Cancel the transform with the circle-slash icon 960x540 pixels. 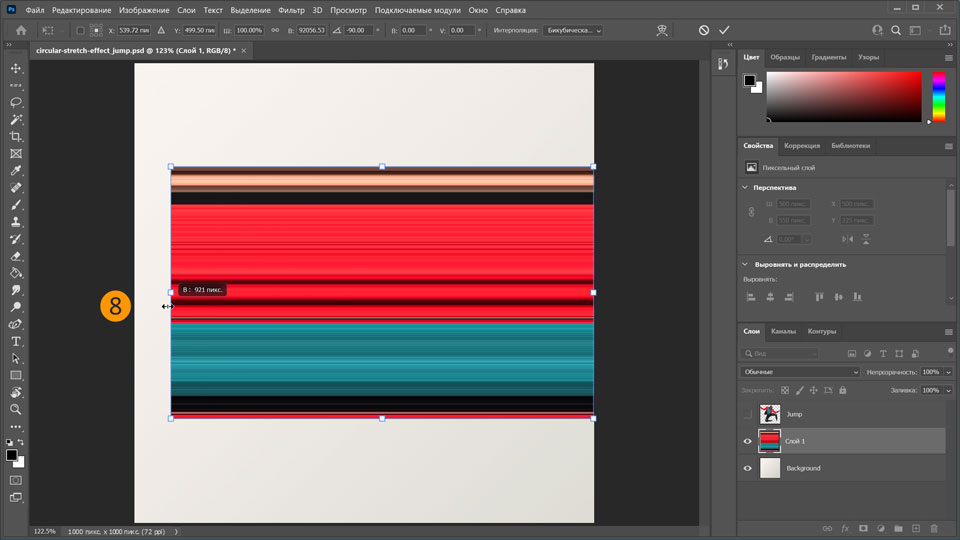click(704, 31)
